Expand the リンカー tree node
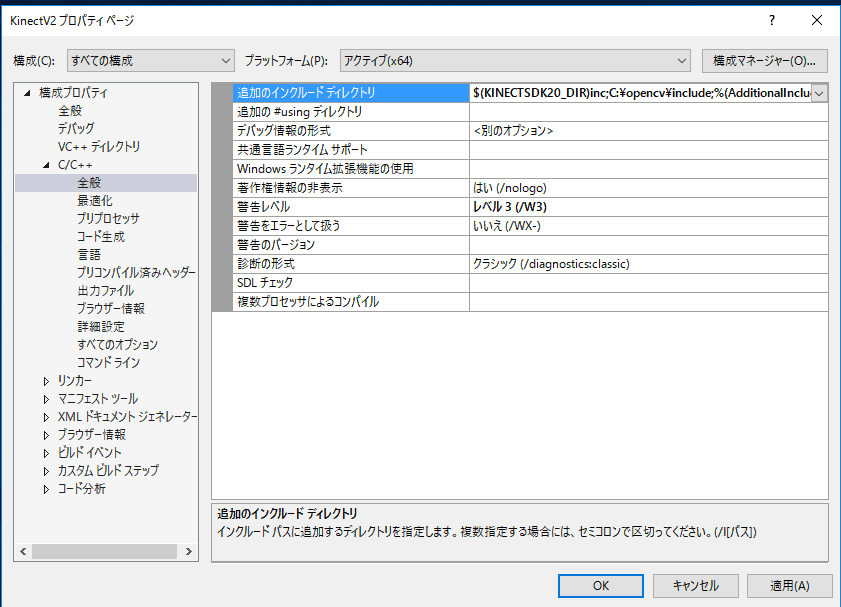 pos(46,381)
